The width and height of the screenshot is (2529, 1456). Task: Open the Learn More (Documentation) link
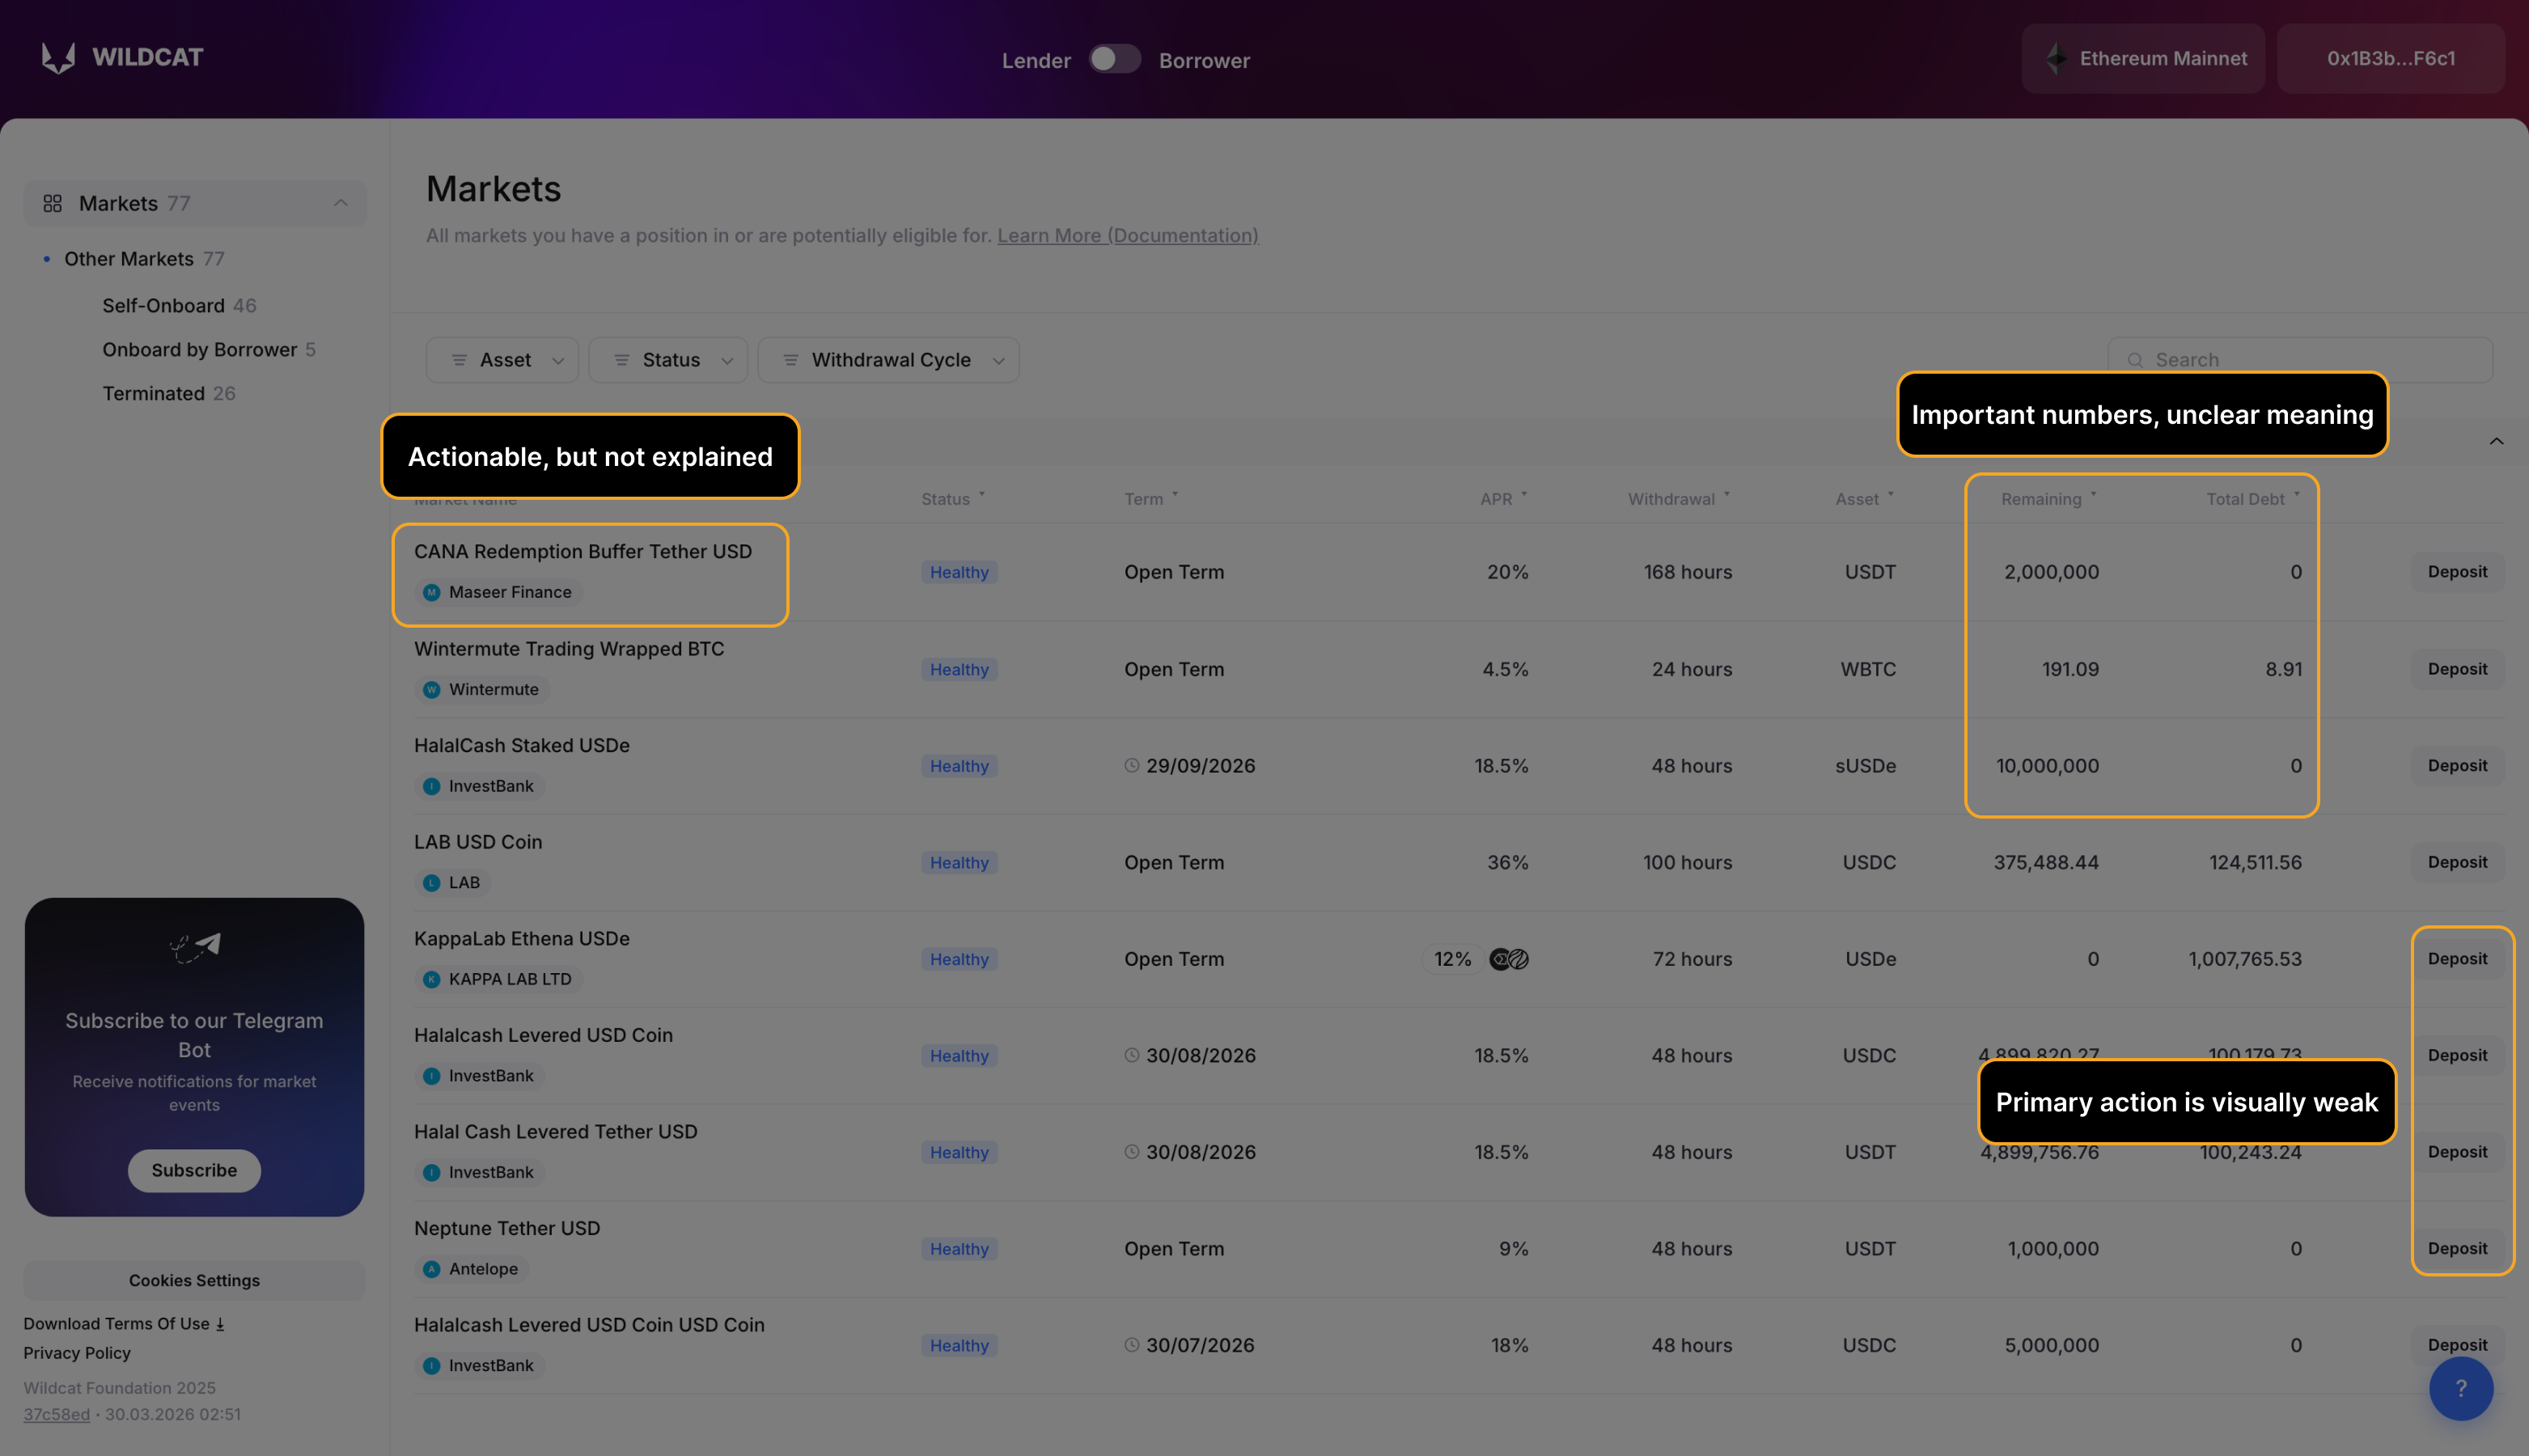pyautogui.click(x=1127, y=236)
